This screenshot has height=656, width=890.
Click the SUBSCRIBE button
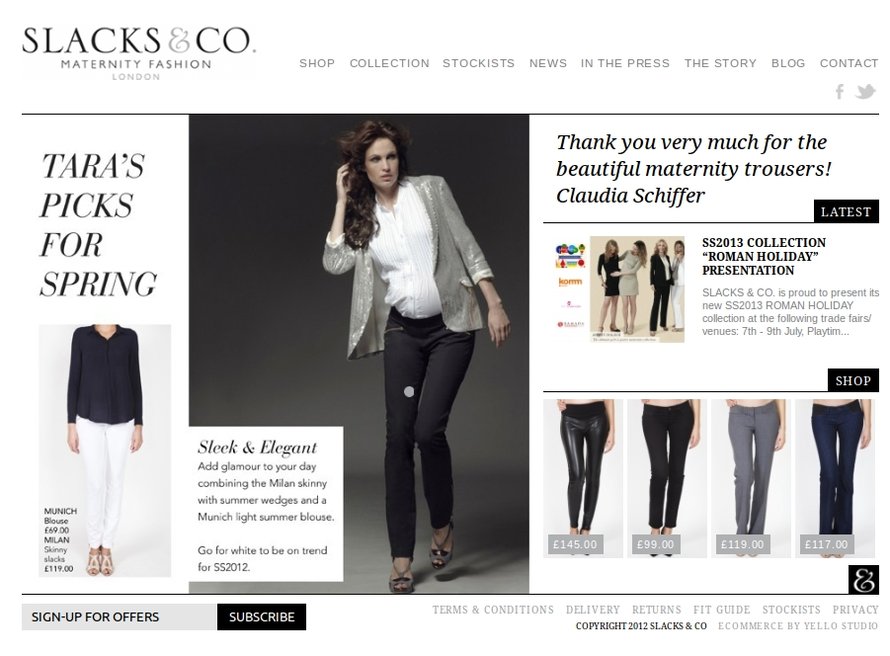[x=262, y=617]
